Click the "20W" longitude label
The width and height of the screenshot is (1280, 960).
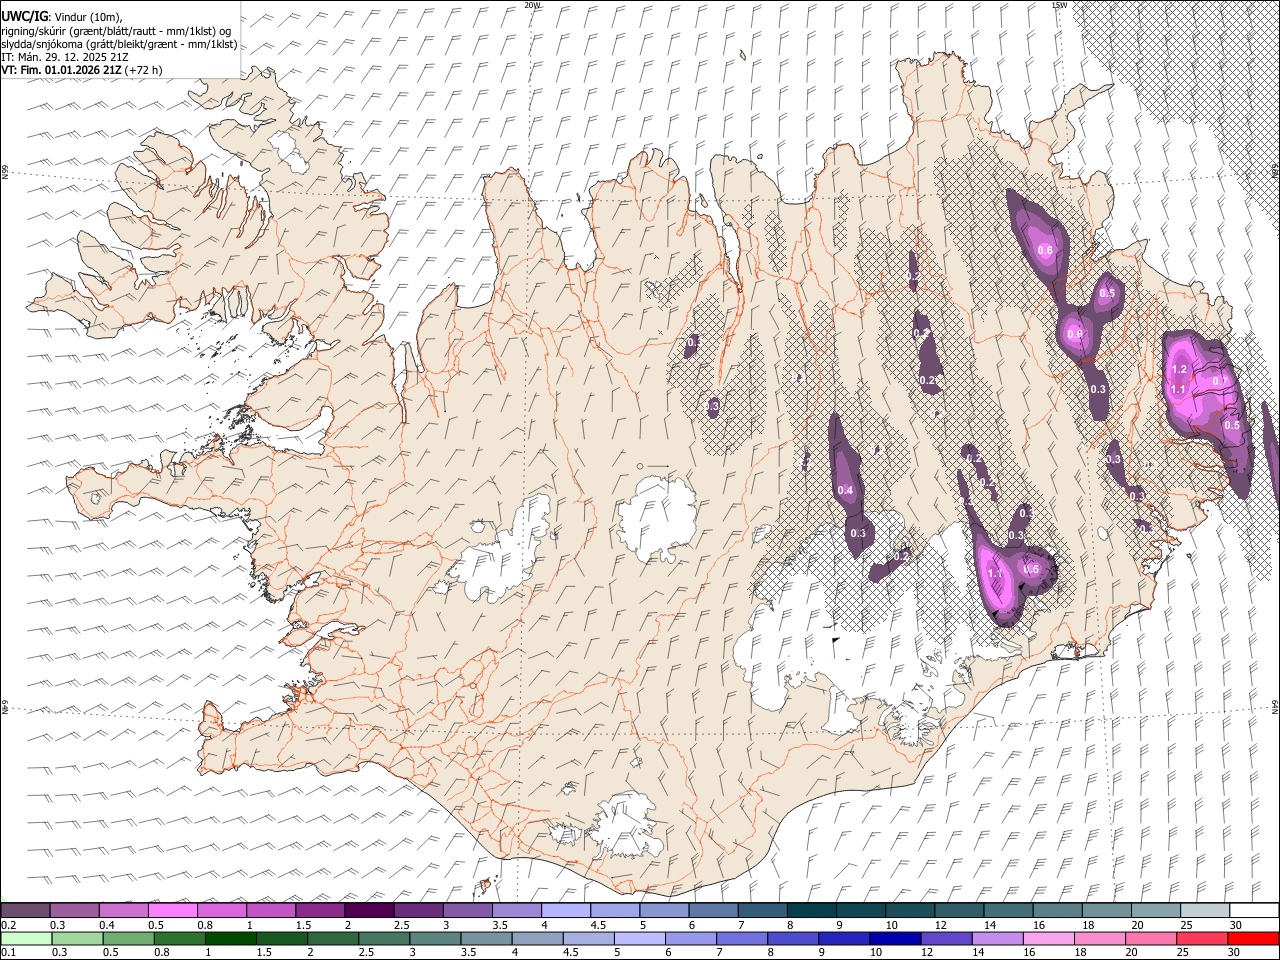531,5
